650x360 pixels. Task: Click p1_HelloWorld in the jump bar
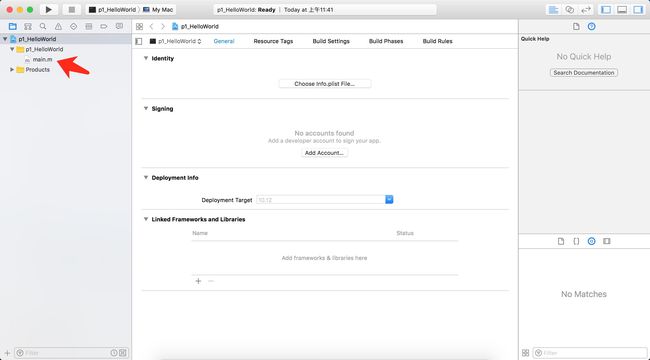pos(195,27)
